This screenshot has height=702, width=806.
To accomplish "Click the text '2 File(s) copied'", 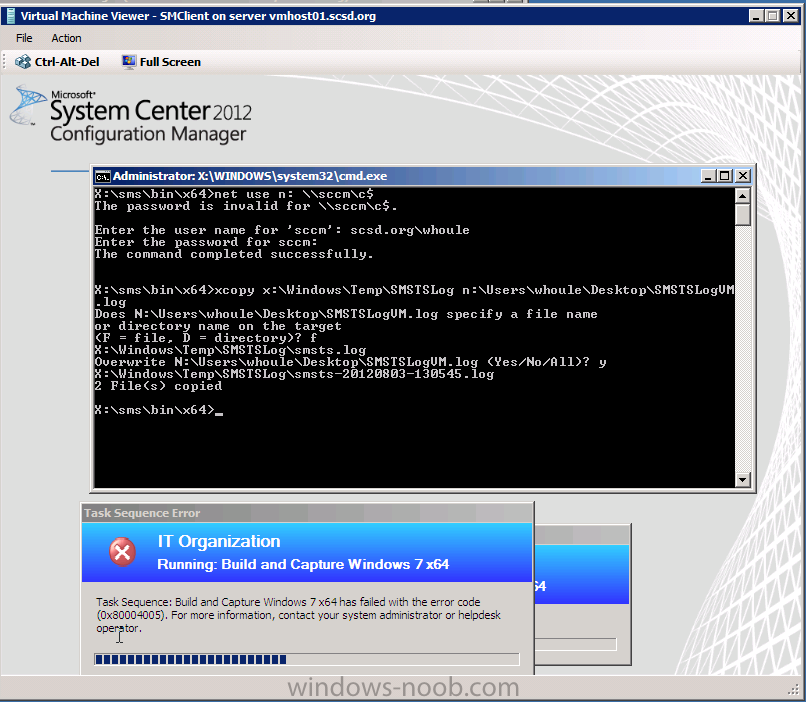I will (158, 386).
